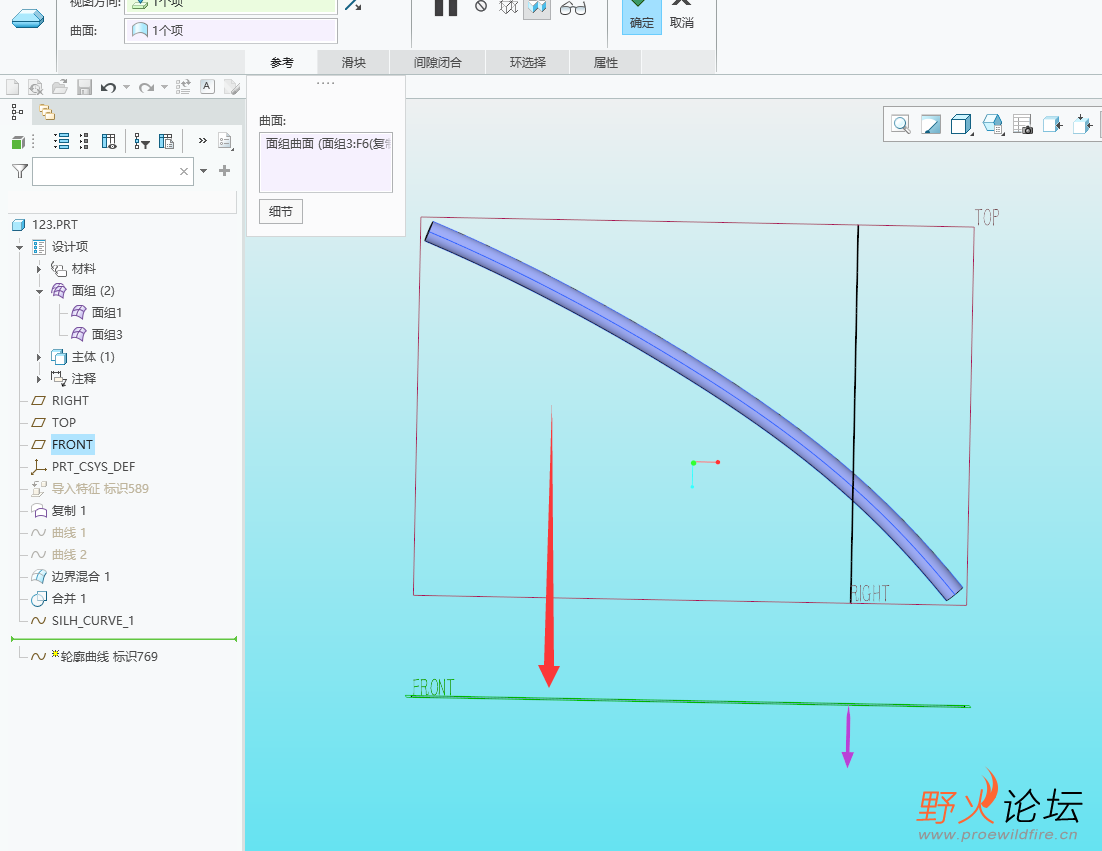
Task: Click the tree filter icon
Action: [142, 141]
